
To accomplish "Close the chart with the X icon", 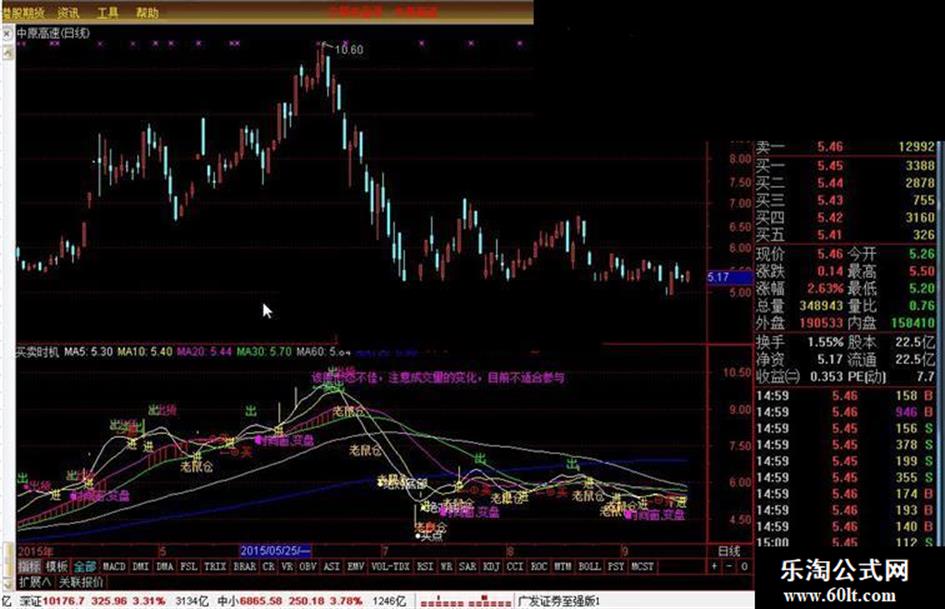I will [x=7, y=34].
